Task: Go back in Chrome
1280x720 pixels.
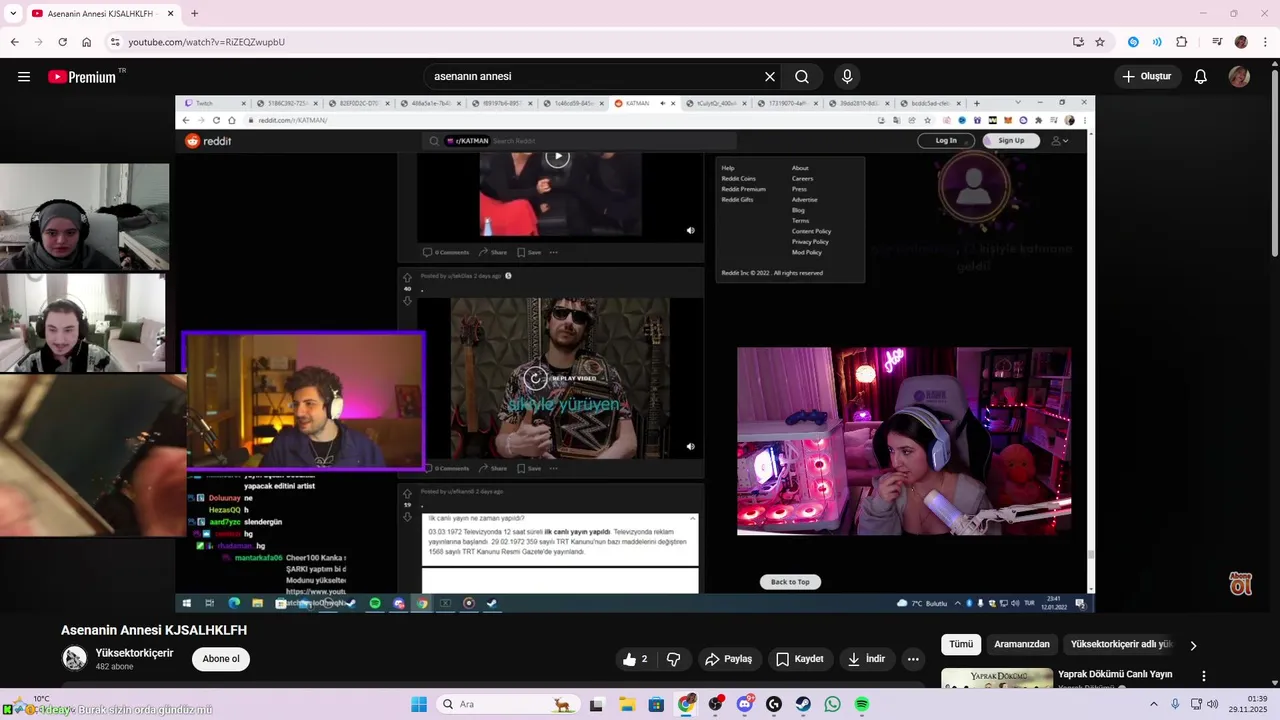Action: [14, 42]
